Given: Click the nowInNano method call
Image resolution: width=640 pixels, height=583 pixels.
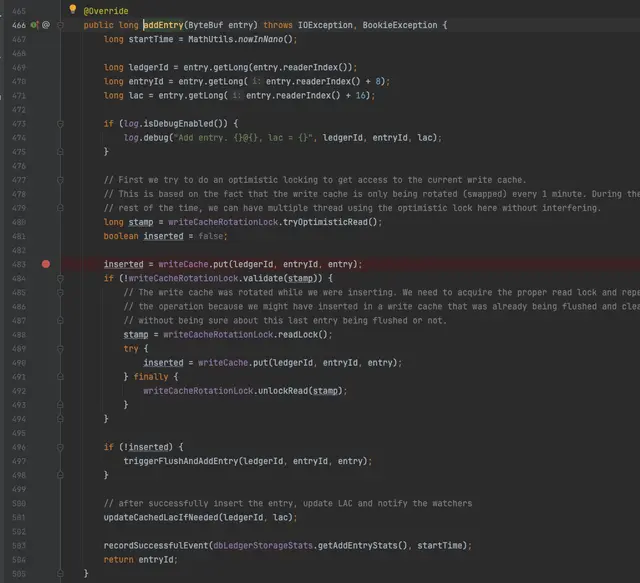Looking at the screenshot, I should point(258,39).
